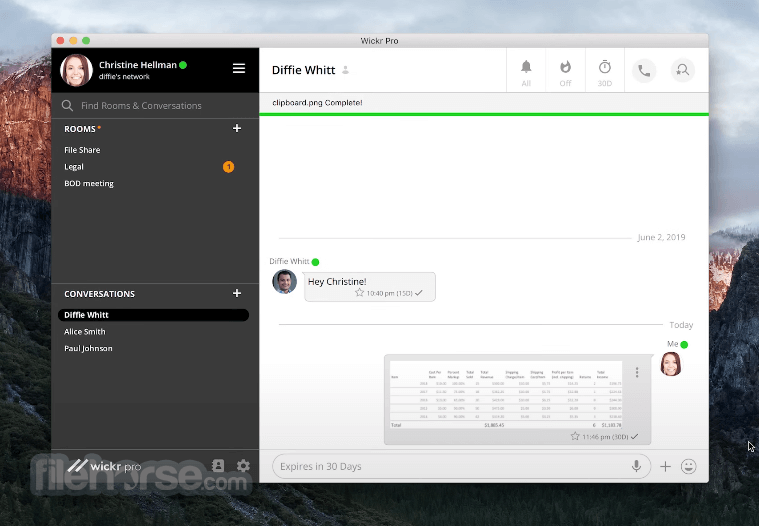
Task: Click the contact icon next to Diffie Whitt title
Action: point(346,71)
